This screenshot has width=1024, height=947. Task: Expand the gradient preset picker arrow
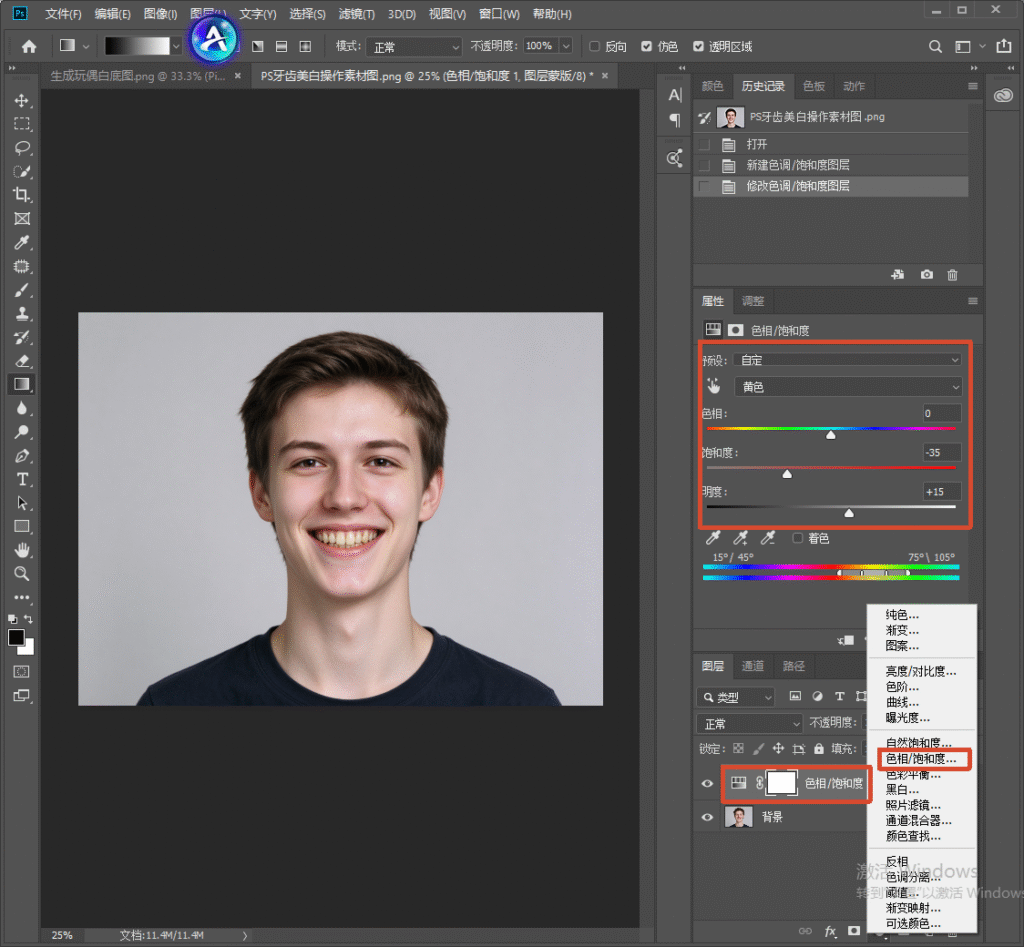pyautogui.click(x=176, y=46)
